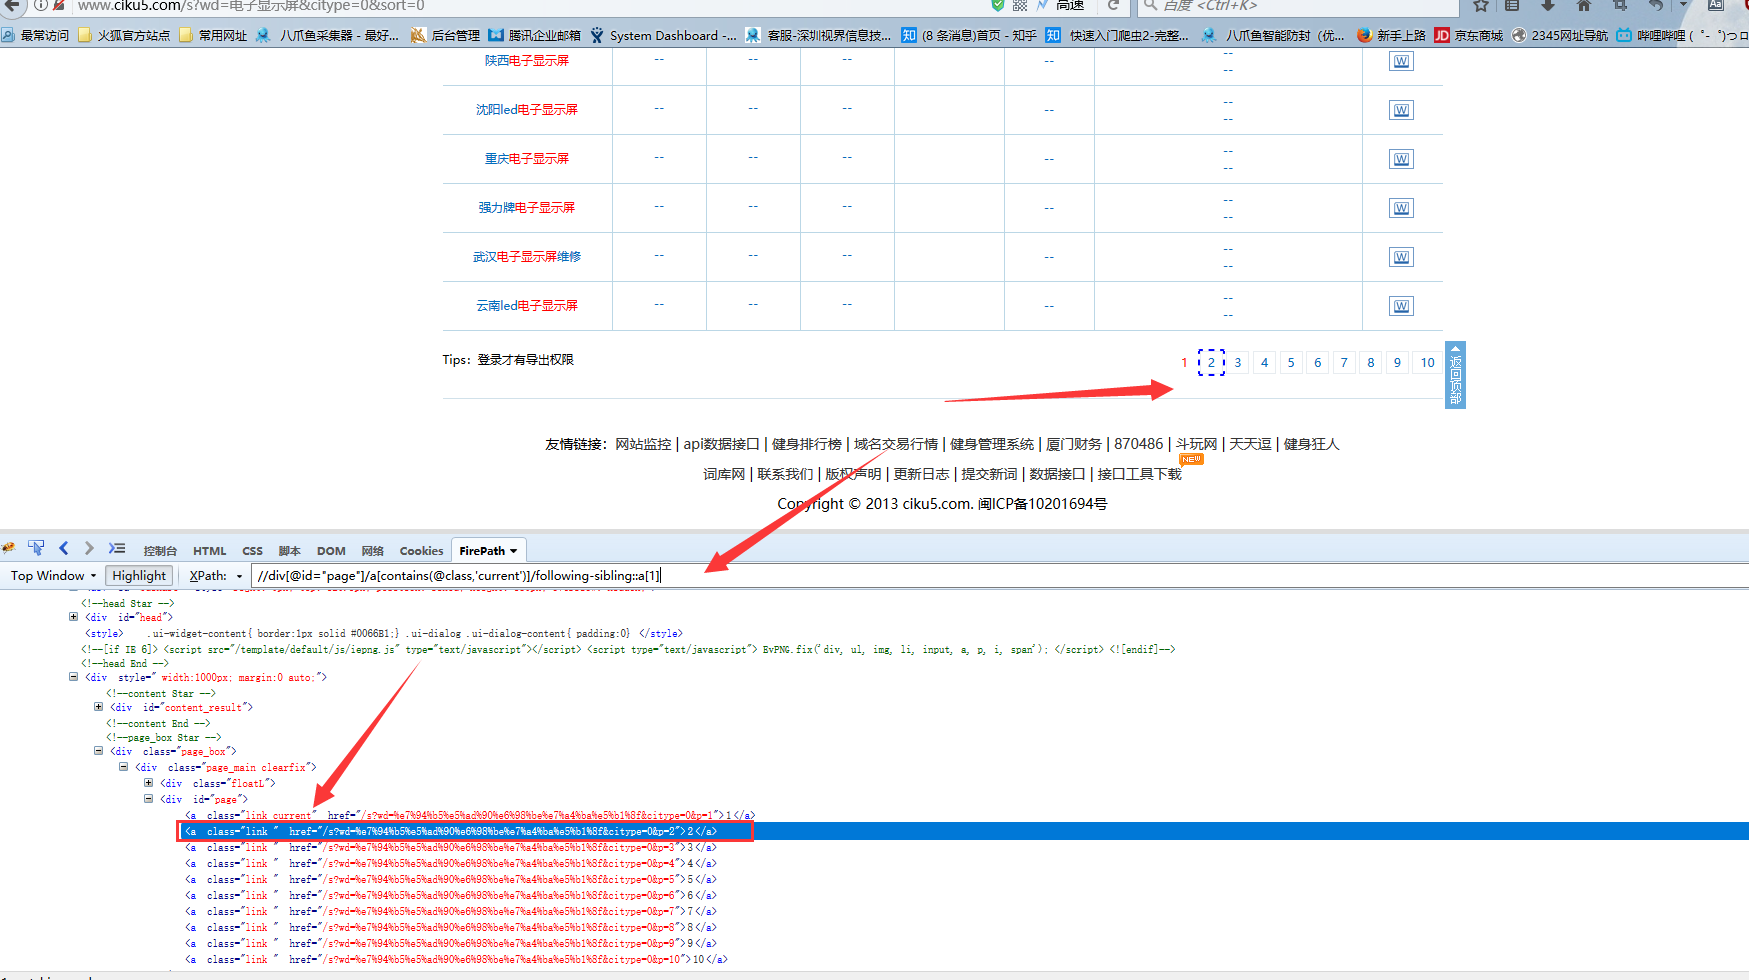The image size is (1749, 980).
Task: Click the XPath expression input field
Action: [x=1000, y=576]
